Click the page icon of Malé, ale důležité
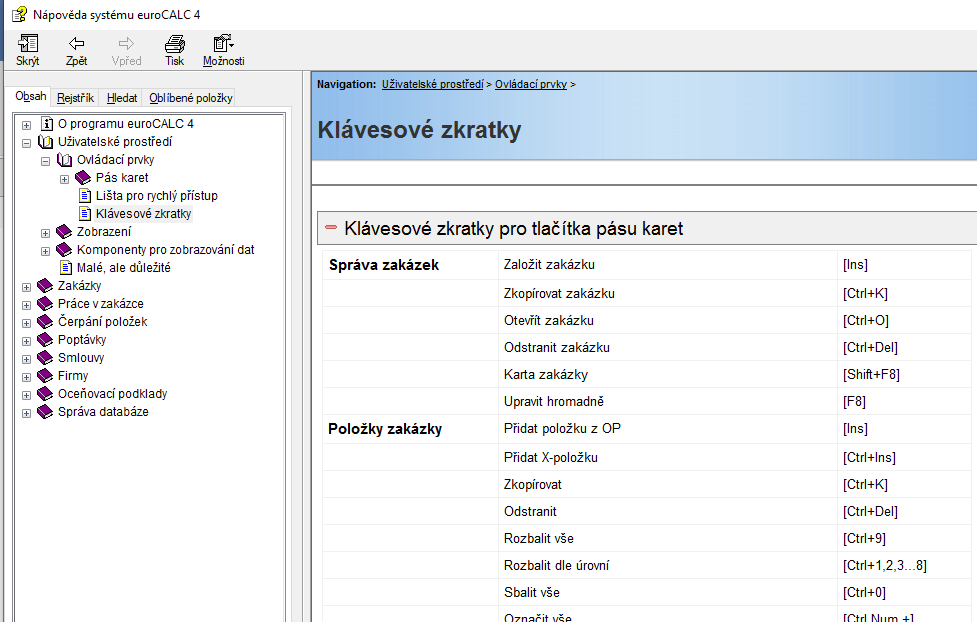 tap(66, 268)
